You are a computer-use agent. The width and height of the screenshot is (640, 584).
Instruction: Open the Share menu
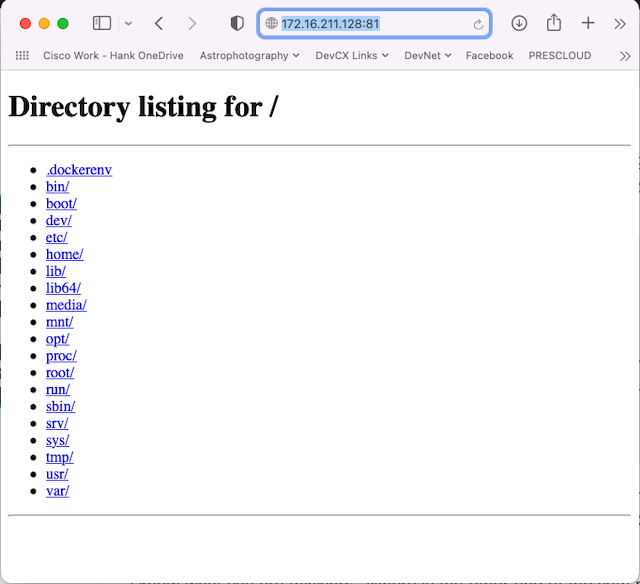[x=553, y=23]
